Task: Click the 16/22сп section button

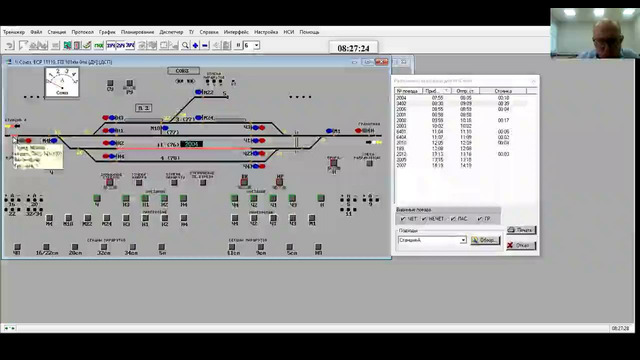Action: point(46,247)
